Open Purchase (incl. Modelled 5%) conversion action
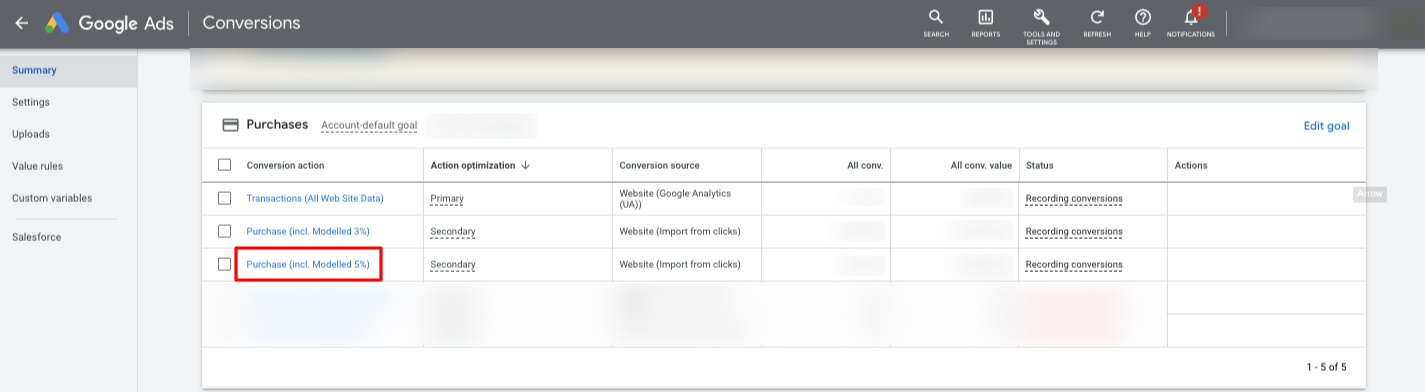Image resolution: width=1425 pixels, height=392 pixels. click(x=308, y=264)
